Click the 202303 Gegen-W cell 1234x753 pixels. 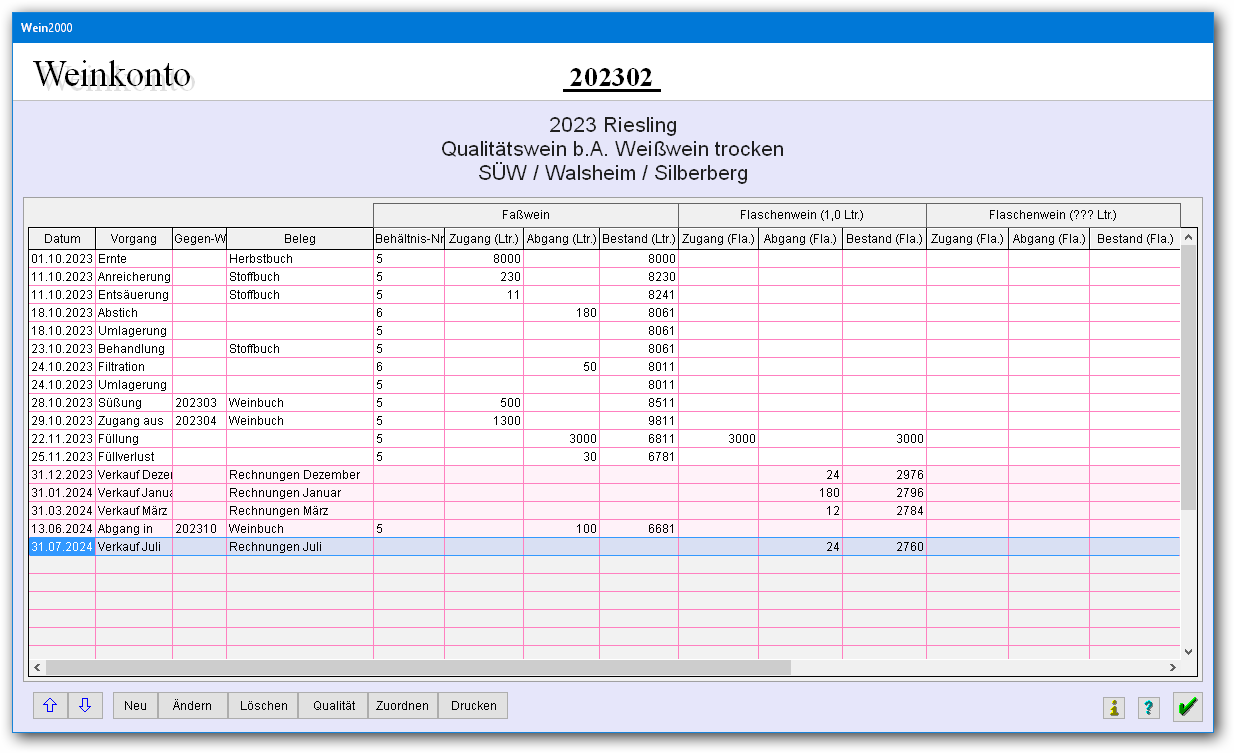tap(200, 403)
